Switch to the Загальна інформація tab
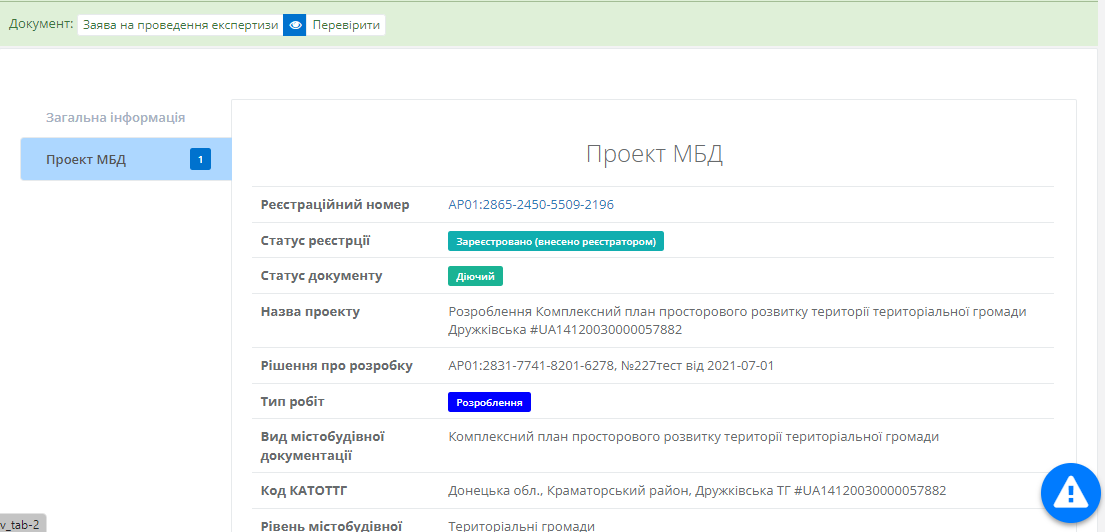1105x532 pixels. click(x=115, y=117)
